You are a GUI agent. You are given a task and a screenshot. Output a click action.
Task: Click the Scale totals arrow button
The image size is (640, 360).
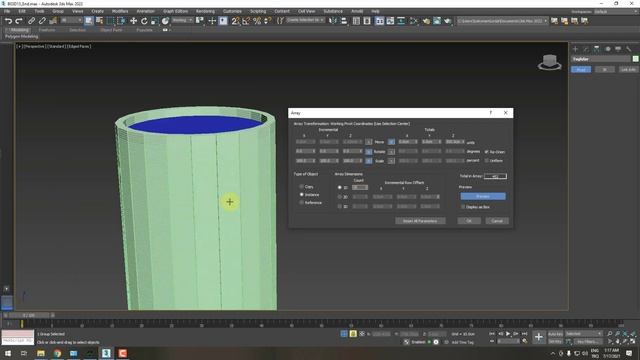click(391, 161)
